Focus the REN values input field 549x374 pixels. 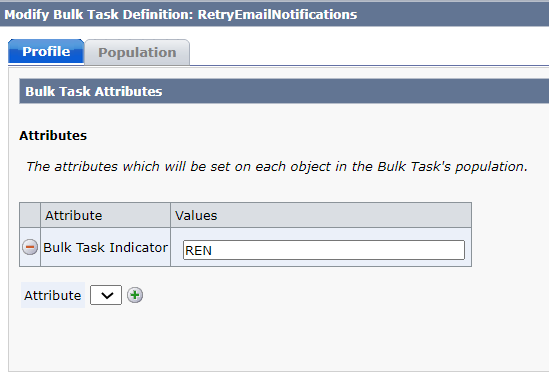click(x=324, y=250)
